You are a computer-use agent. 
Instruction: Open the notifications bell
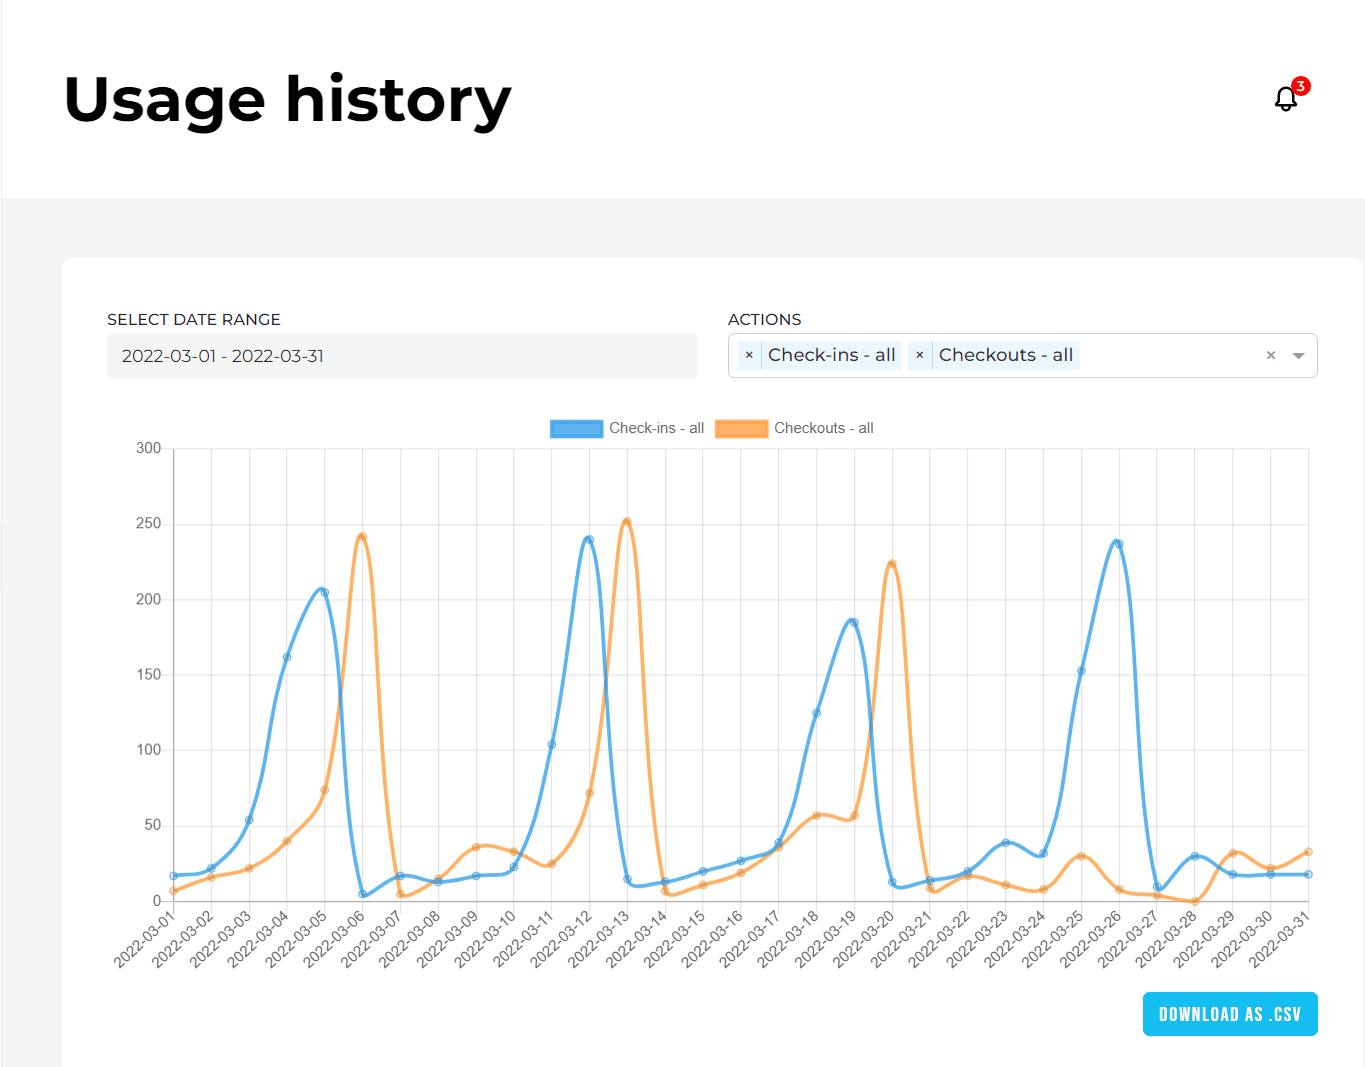point(1286,99)
